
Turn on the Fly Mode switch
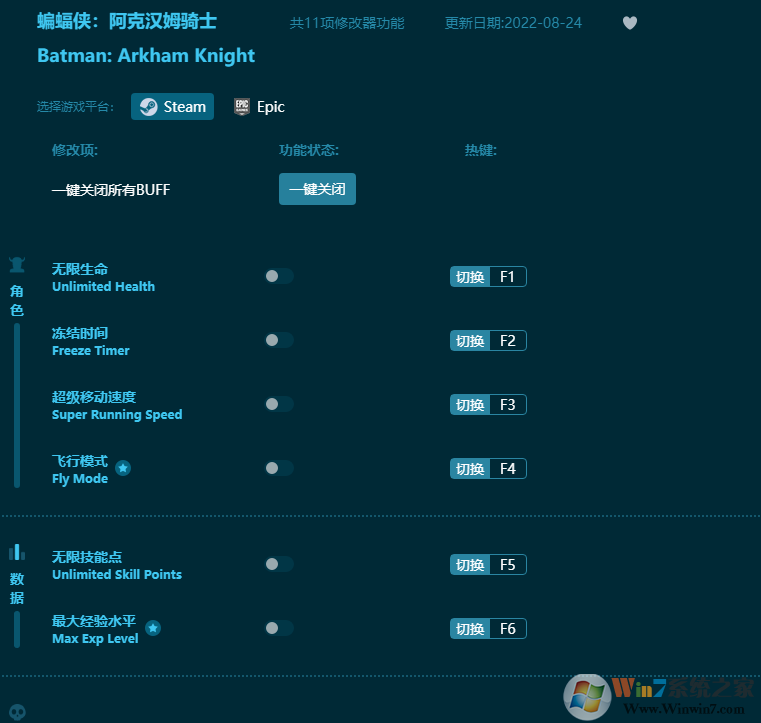[x=279, y=468]
